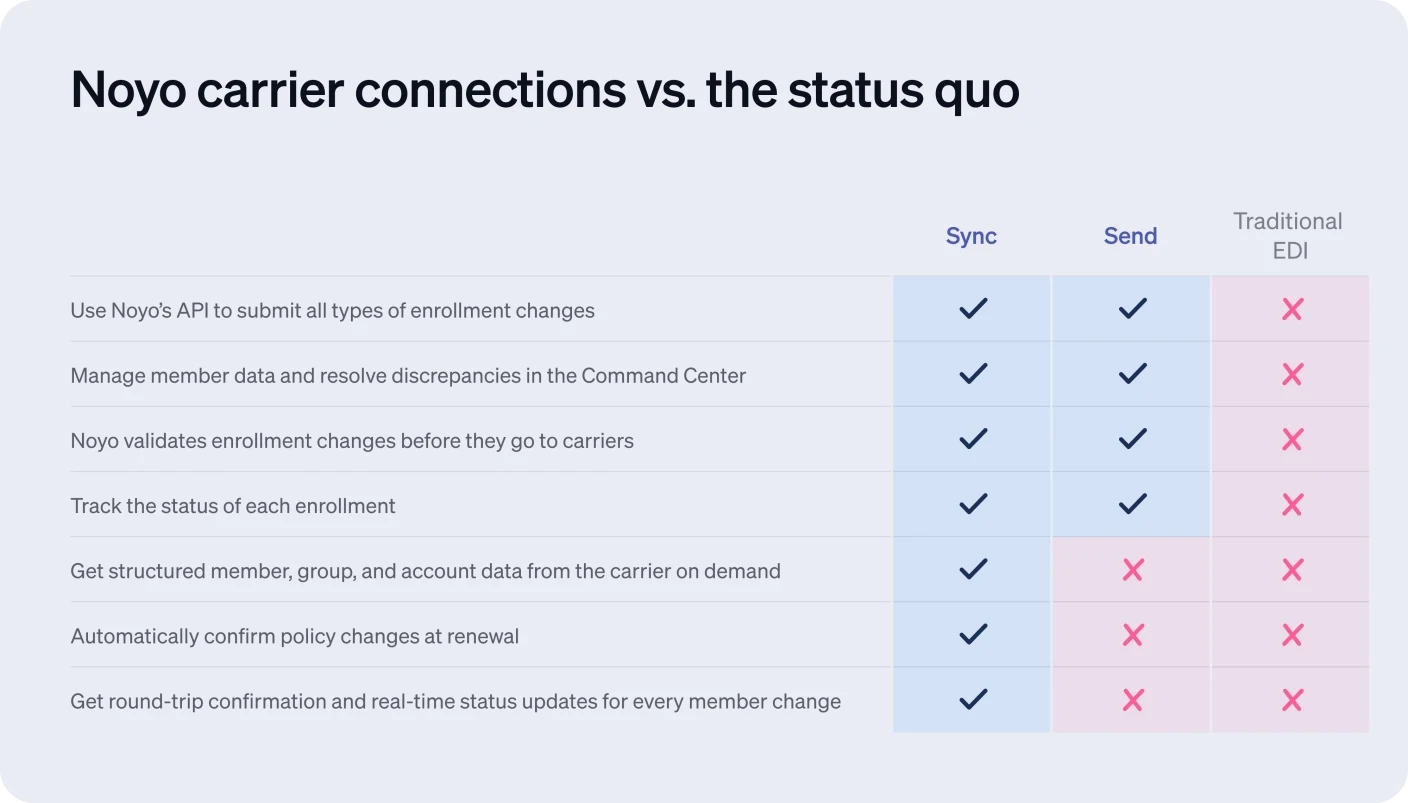Image resolution: width=1408 pixels, height=803 pixels.
Task: Select the Traditional EDI column header
Action: coord(1288,236)
